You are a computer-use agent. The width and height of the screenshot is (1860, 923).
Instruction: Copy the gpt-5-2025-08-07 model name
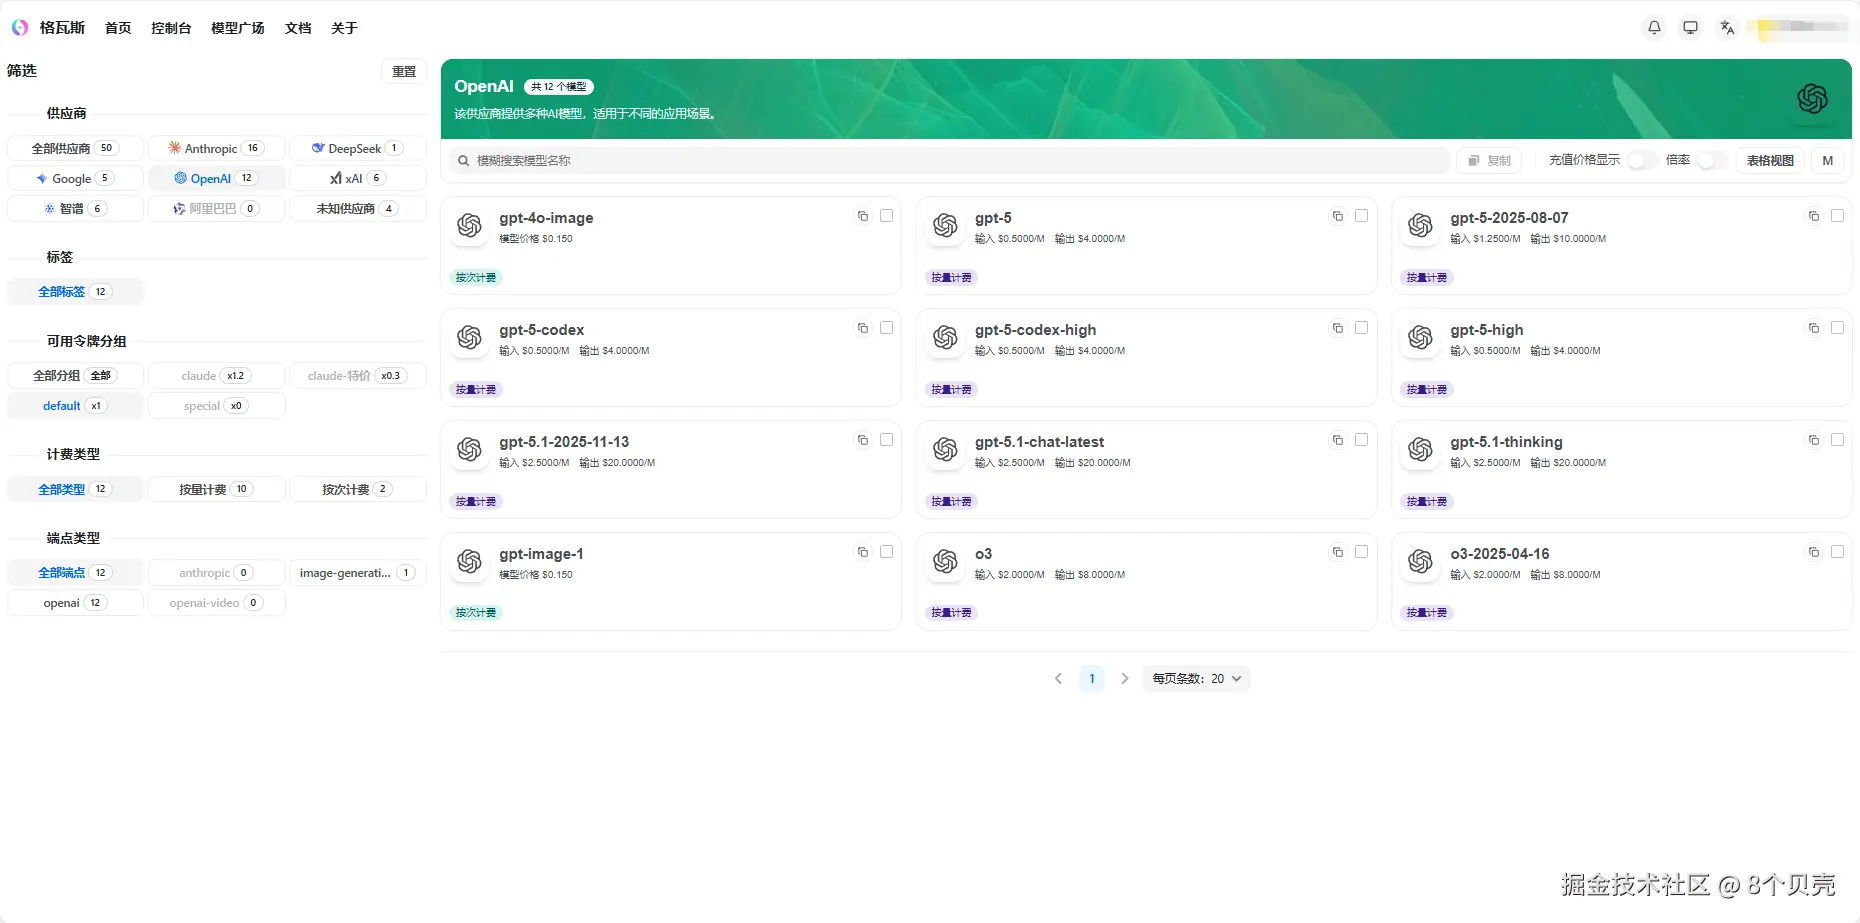(1814, 216)
